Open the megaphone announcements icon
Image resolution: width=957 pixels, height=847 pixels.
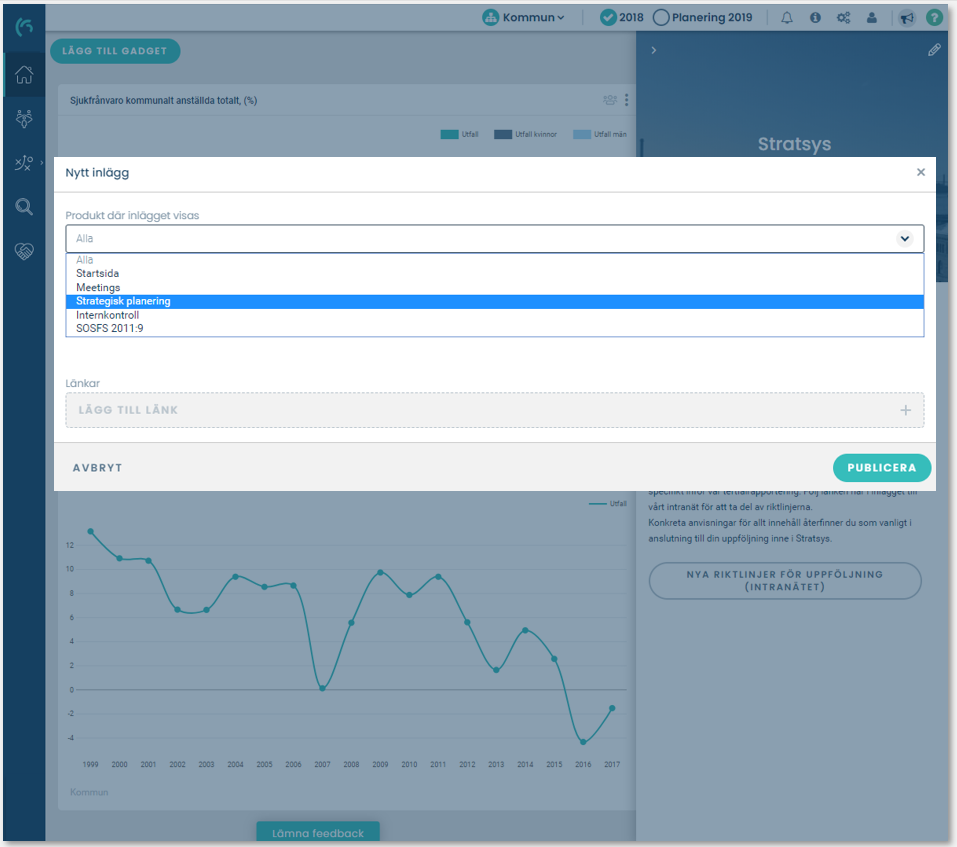coord(907,18)
